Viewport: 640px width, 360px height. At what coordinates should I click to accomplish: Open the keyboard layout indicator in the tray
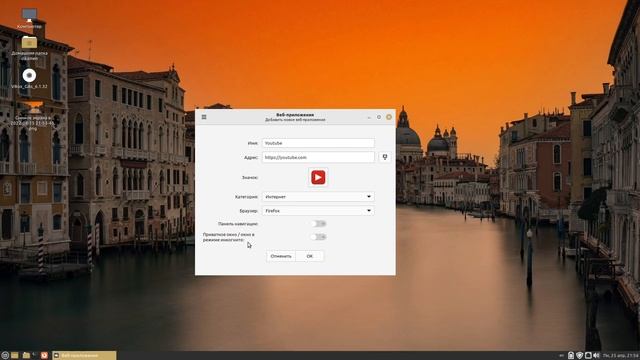point(562,356)
